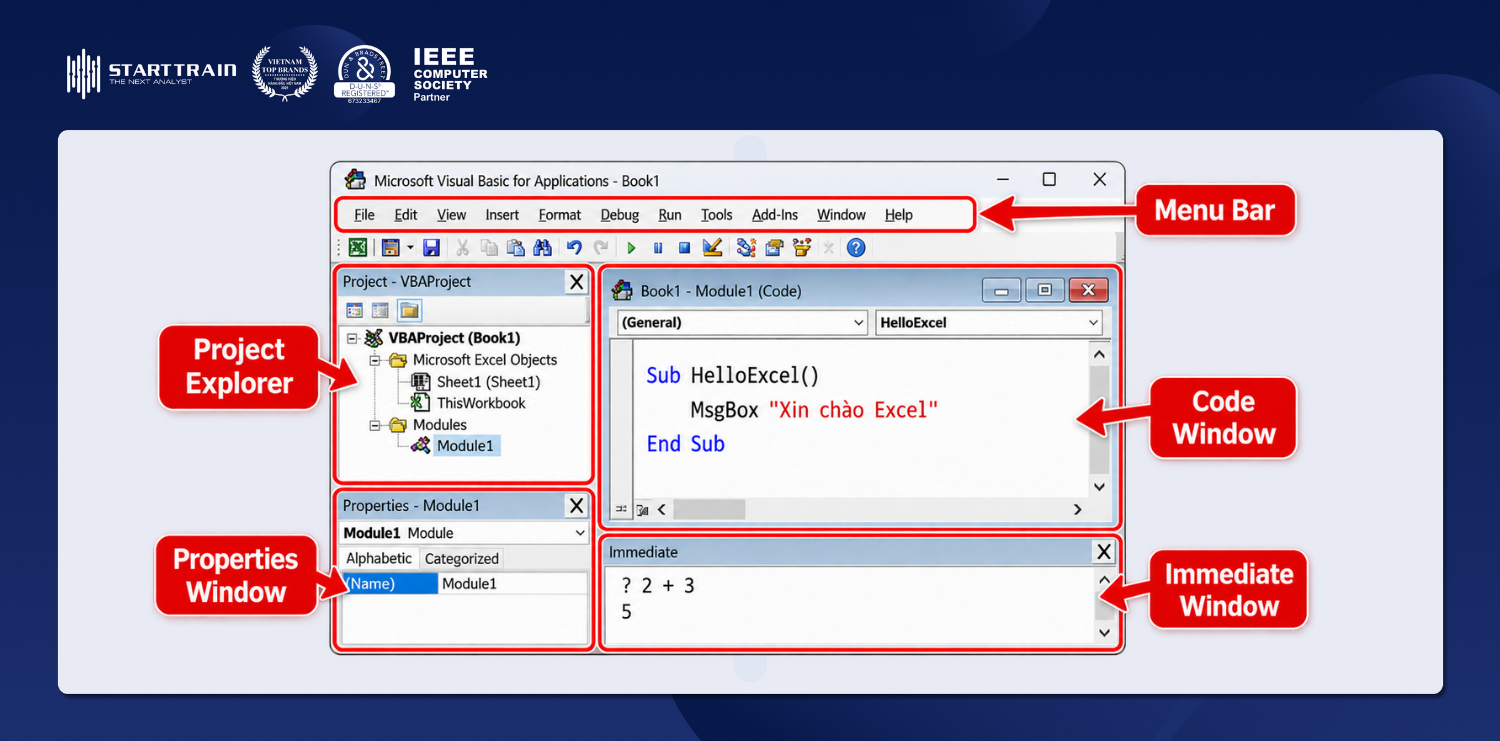Open the Tools menu

[717, 215]
